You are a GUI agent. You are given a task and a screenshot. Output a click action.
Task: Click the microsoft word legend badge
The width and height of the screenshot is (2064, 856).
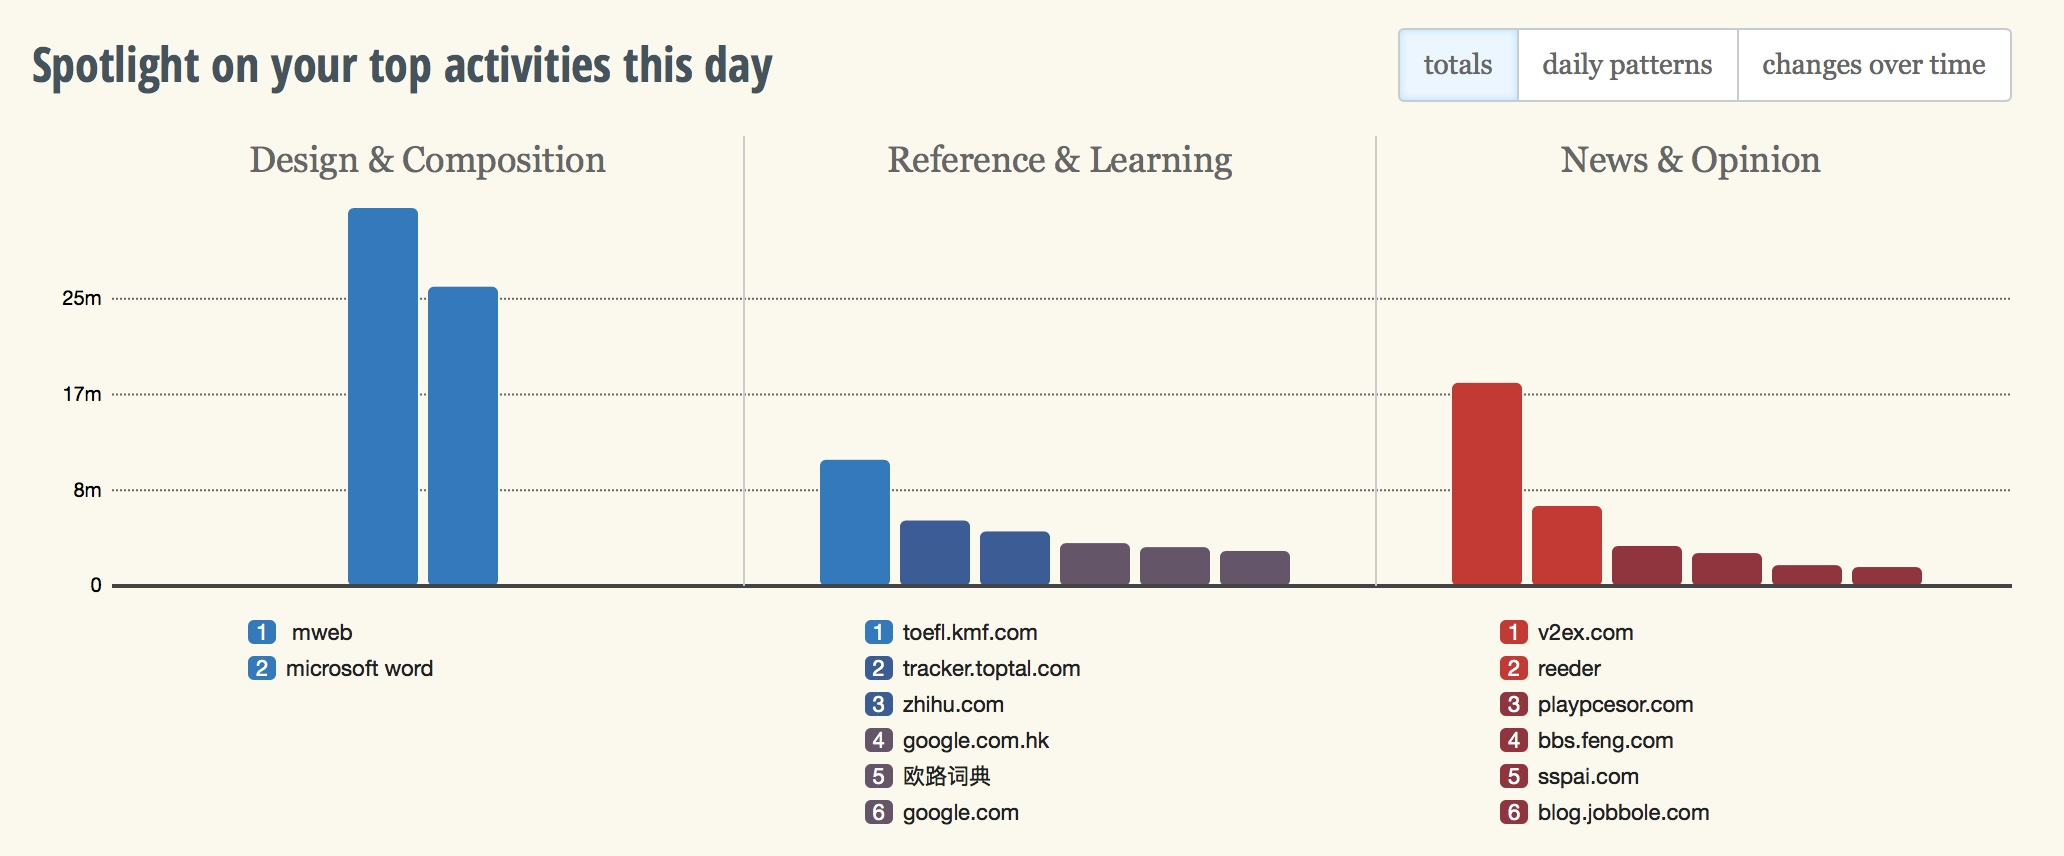tap(262, 668)
